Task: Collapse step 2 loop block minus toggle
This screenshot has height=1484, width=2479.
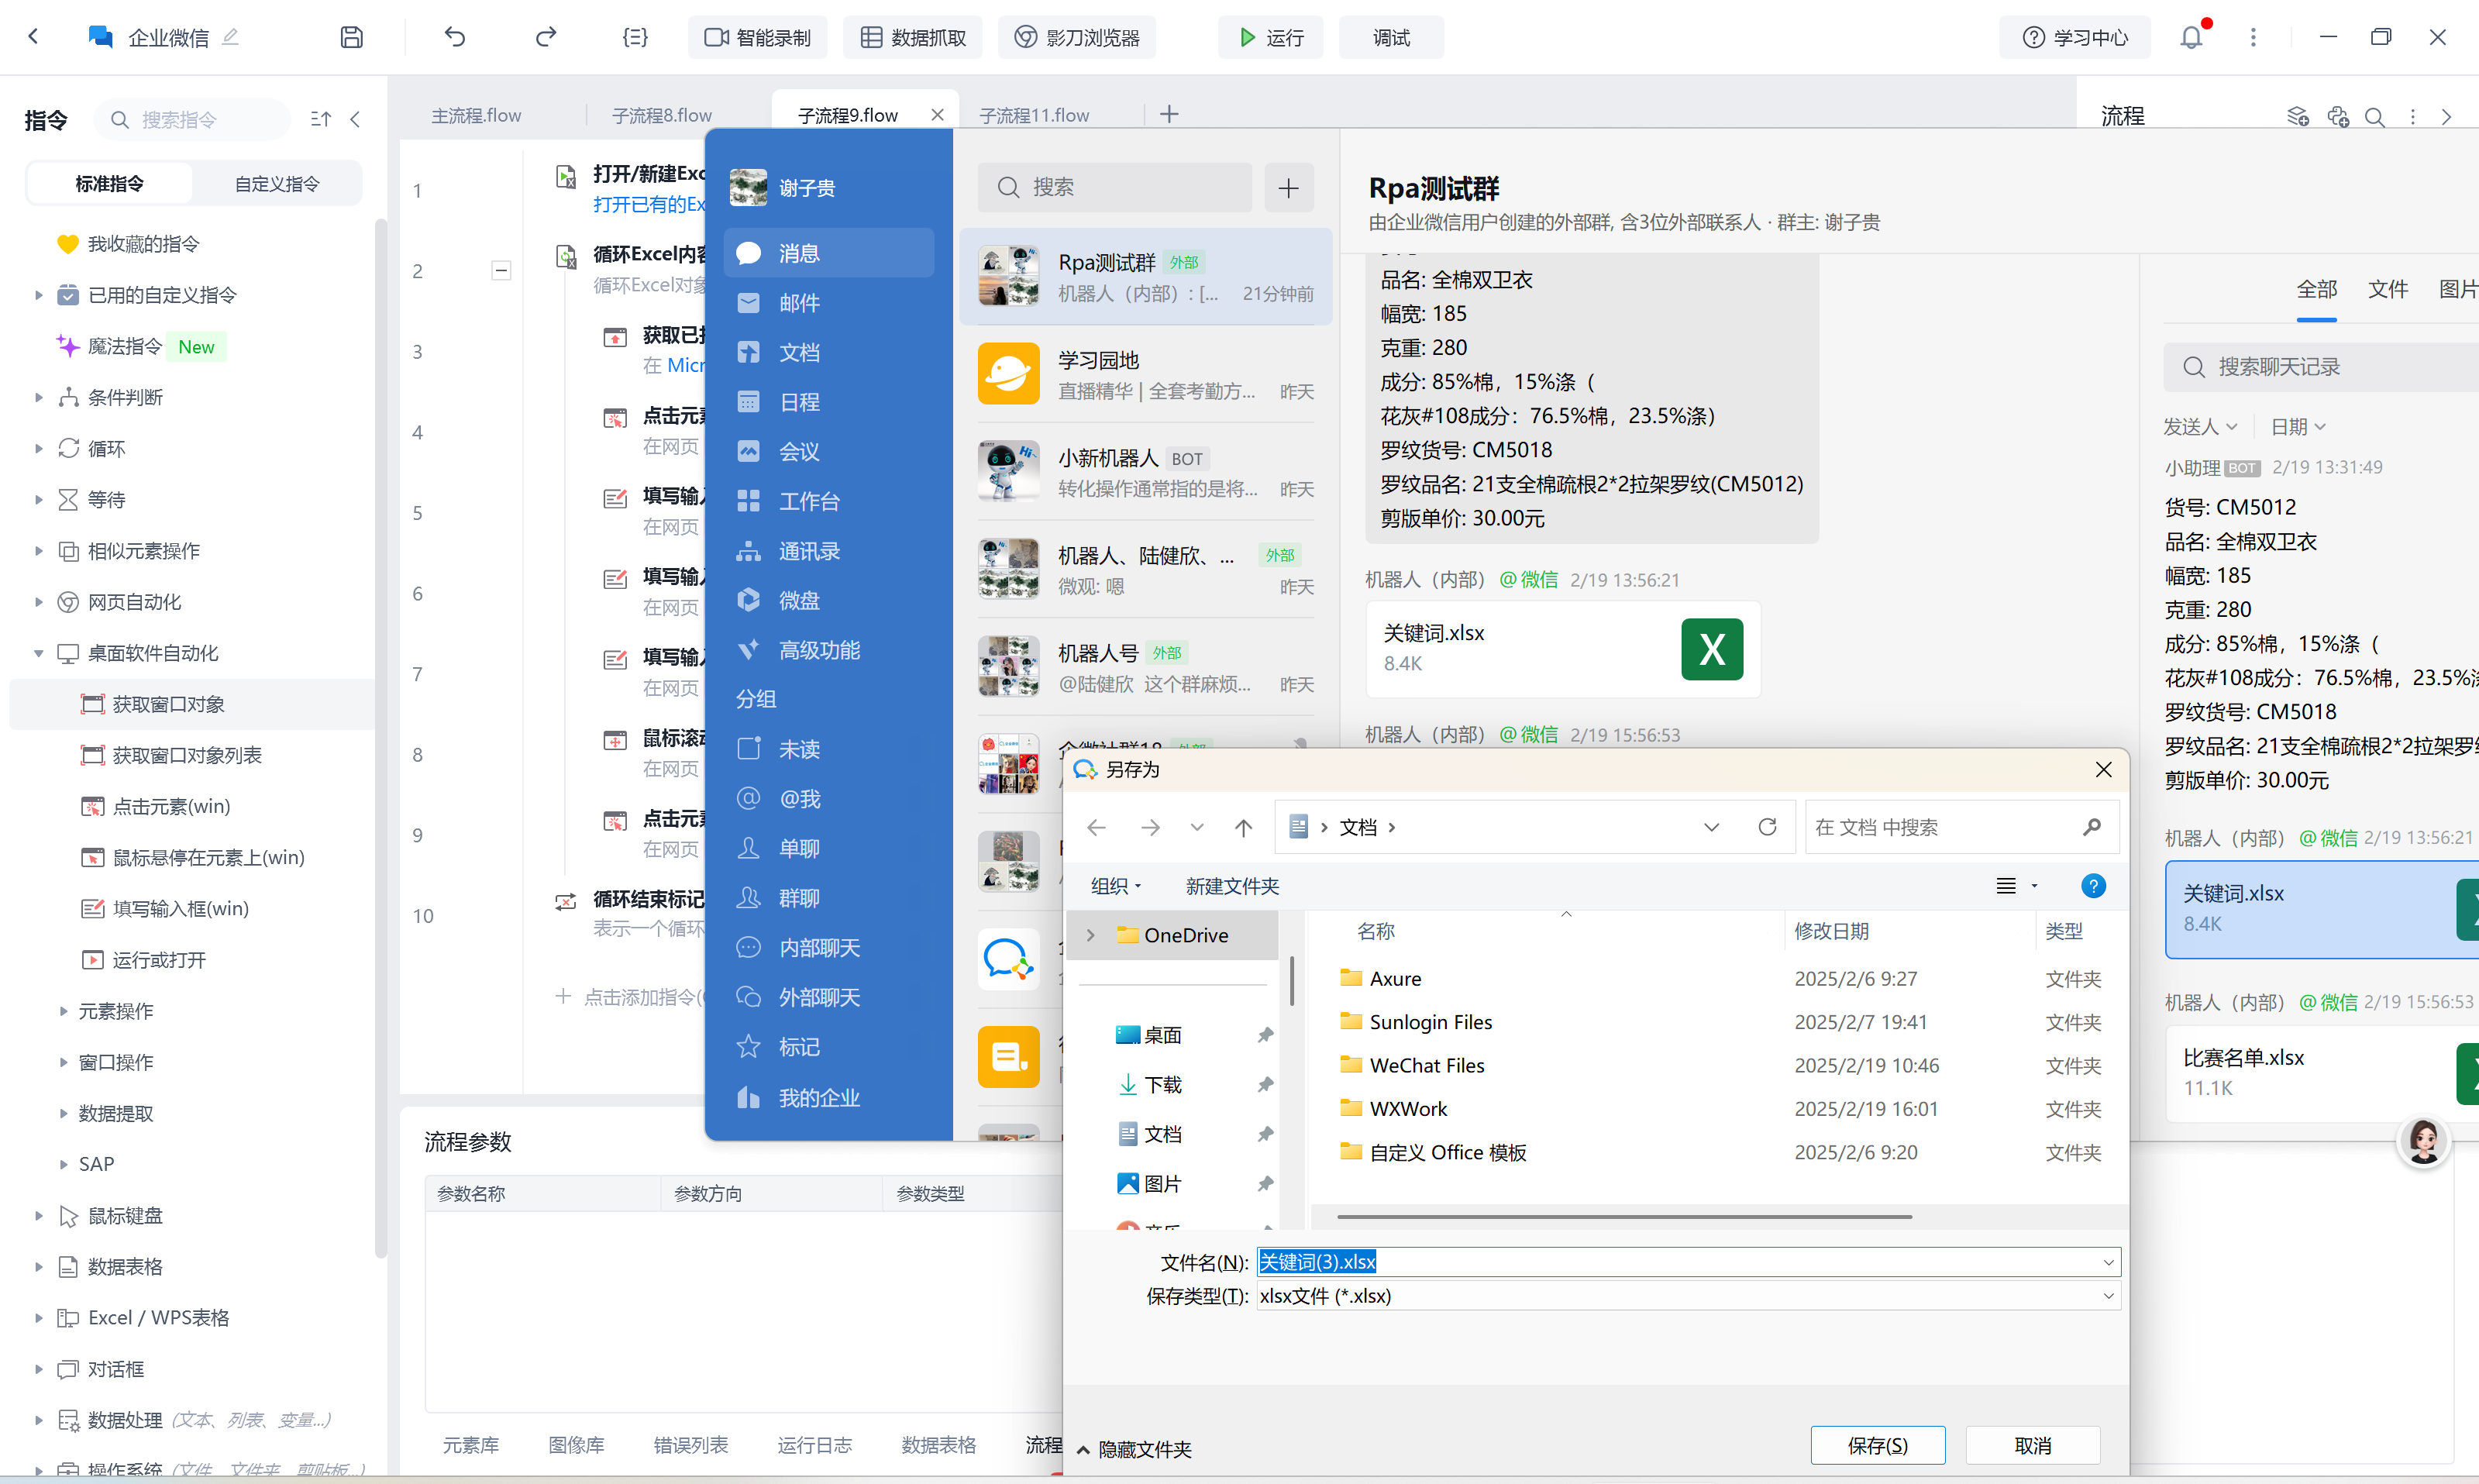Action: 501,270
